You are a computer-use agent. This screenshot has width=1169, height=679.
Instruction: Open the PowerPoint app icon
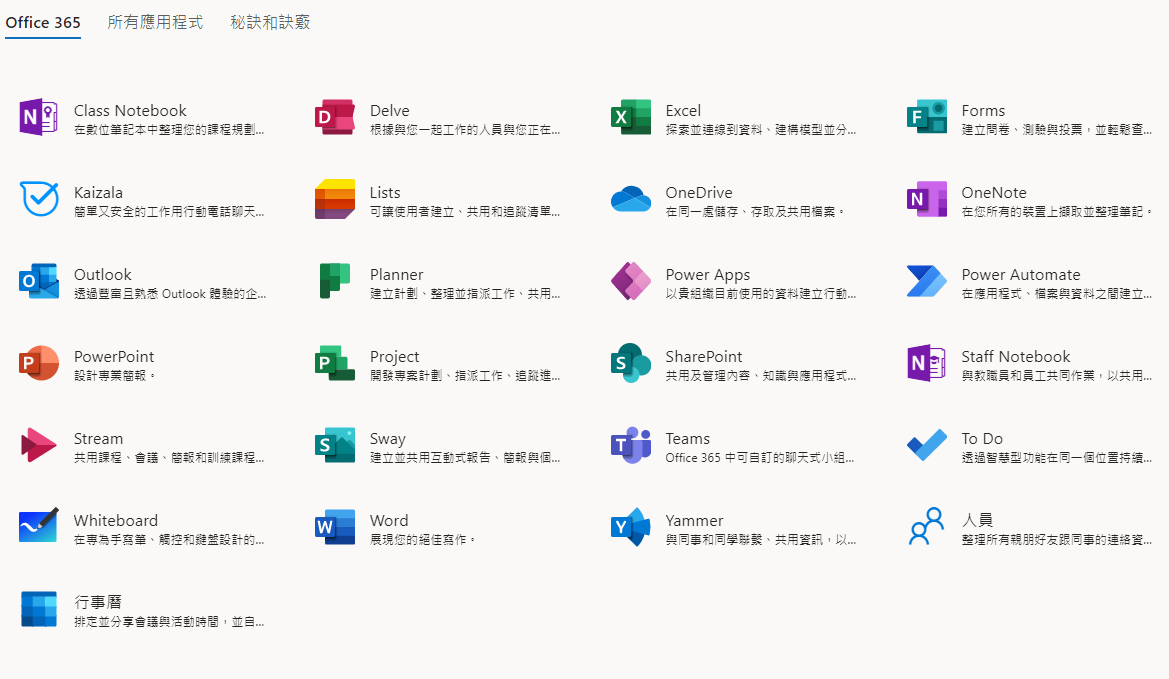click(39, 363)
